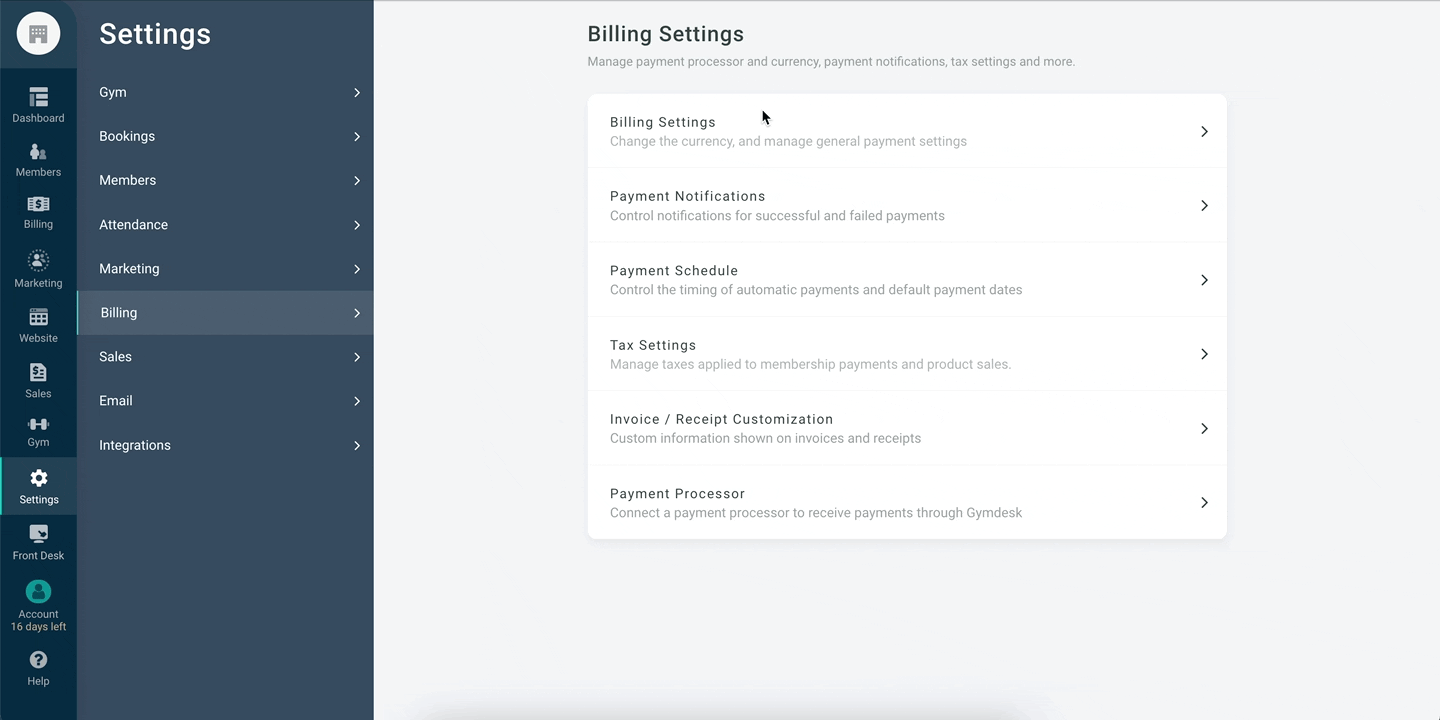Click the gym logo at top left
This screenshot has width=1440, height=720.
click(38, 34)
